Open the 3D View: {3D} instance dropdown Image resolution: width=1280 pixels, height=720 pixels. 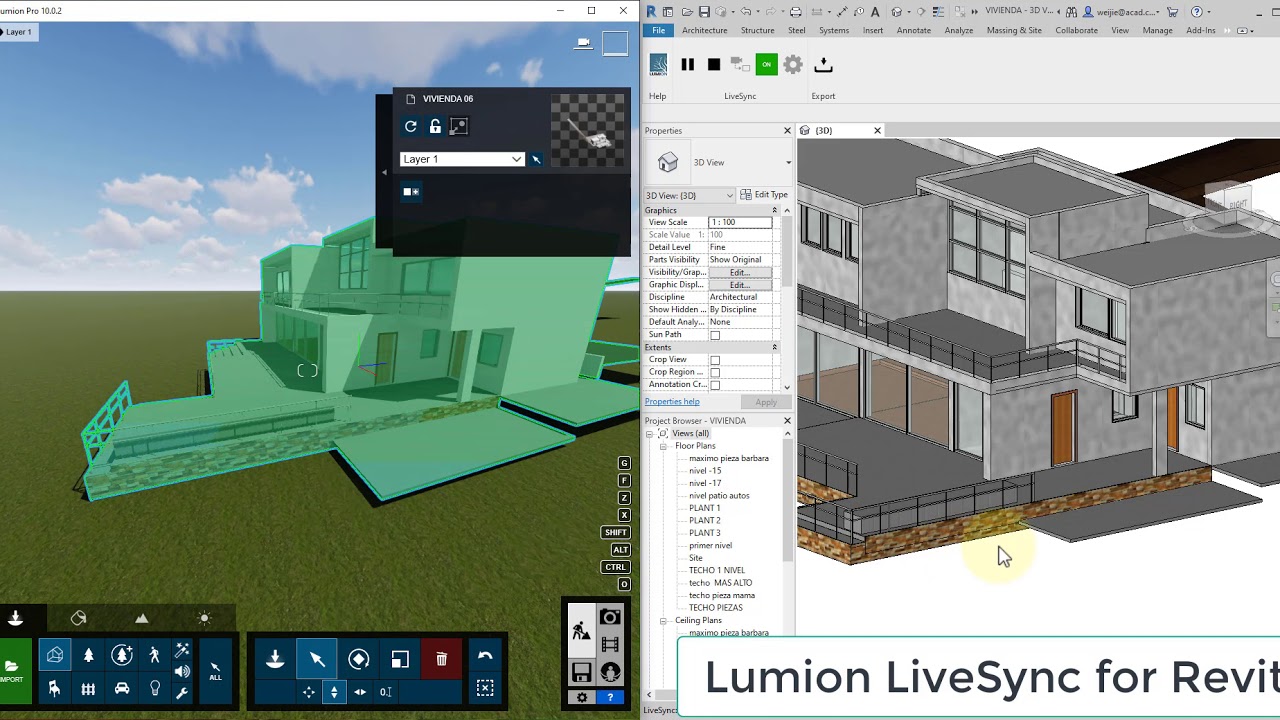[x=689, y=195]
